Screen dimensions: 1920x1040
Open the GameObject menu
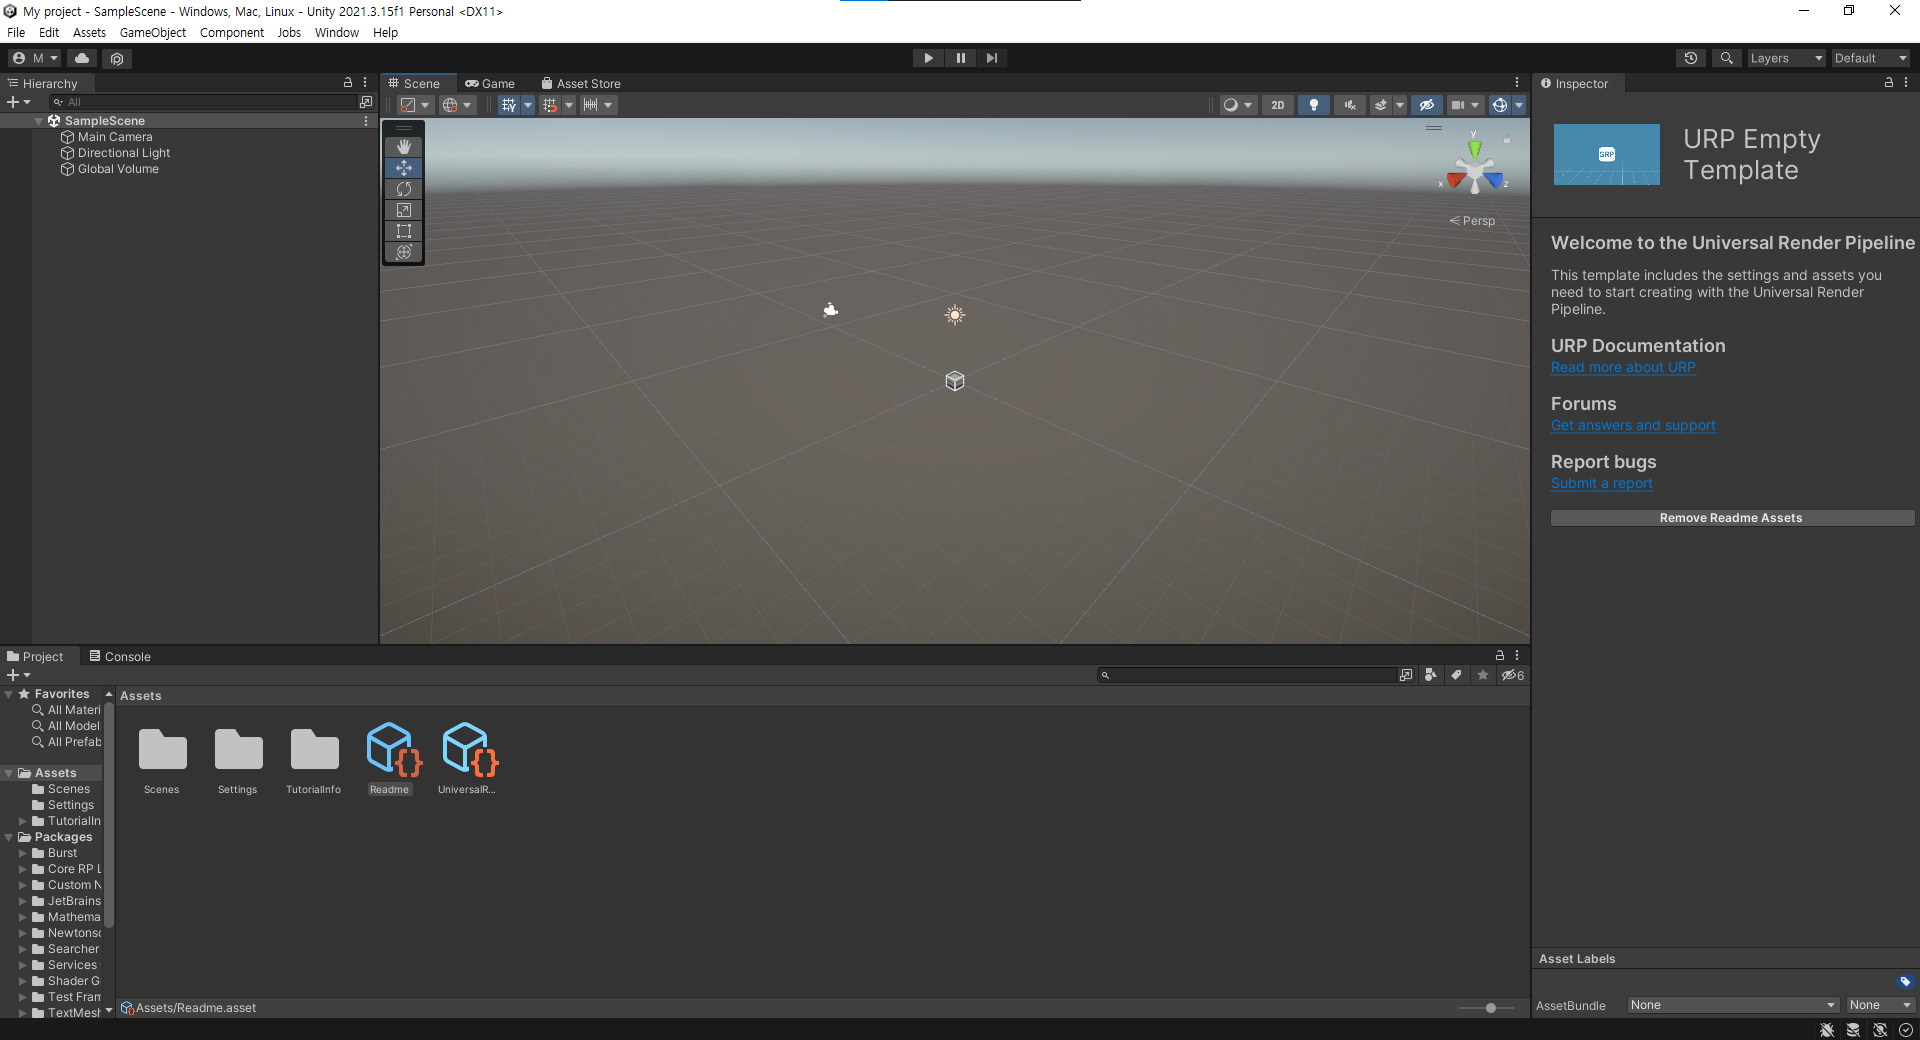[x=153, y=32]
